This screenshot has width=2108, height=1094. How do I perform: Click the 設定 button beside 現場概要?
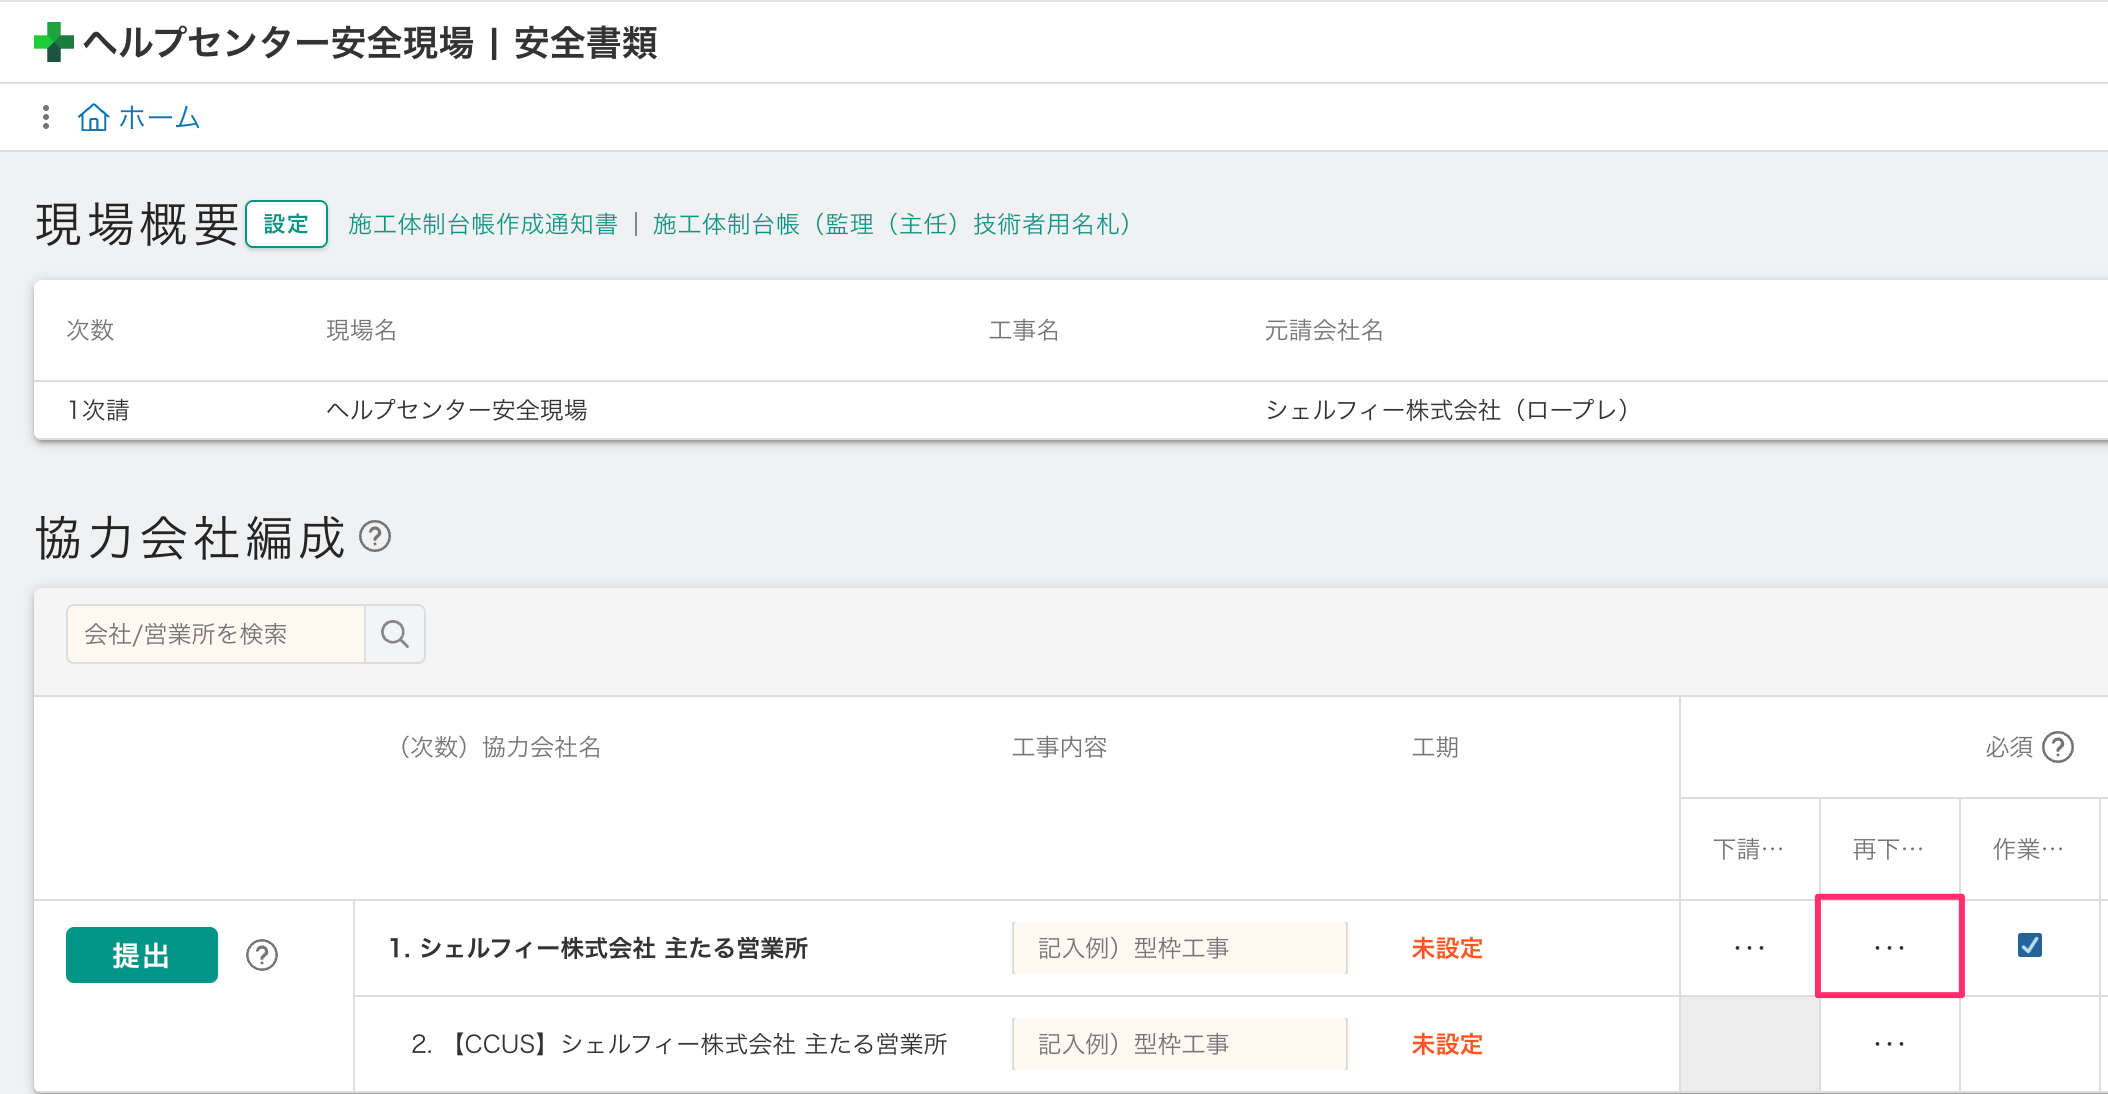286,224
